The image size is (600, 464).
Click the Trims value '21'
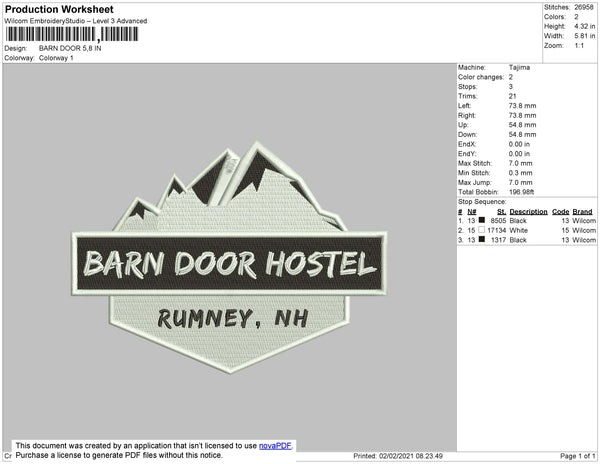pos(512,96)
